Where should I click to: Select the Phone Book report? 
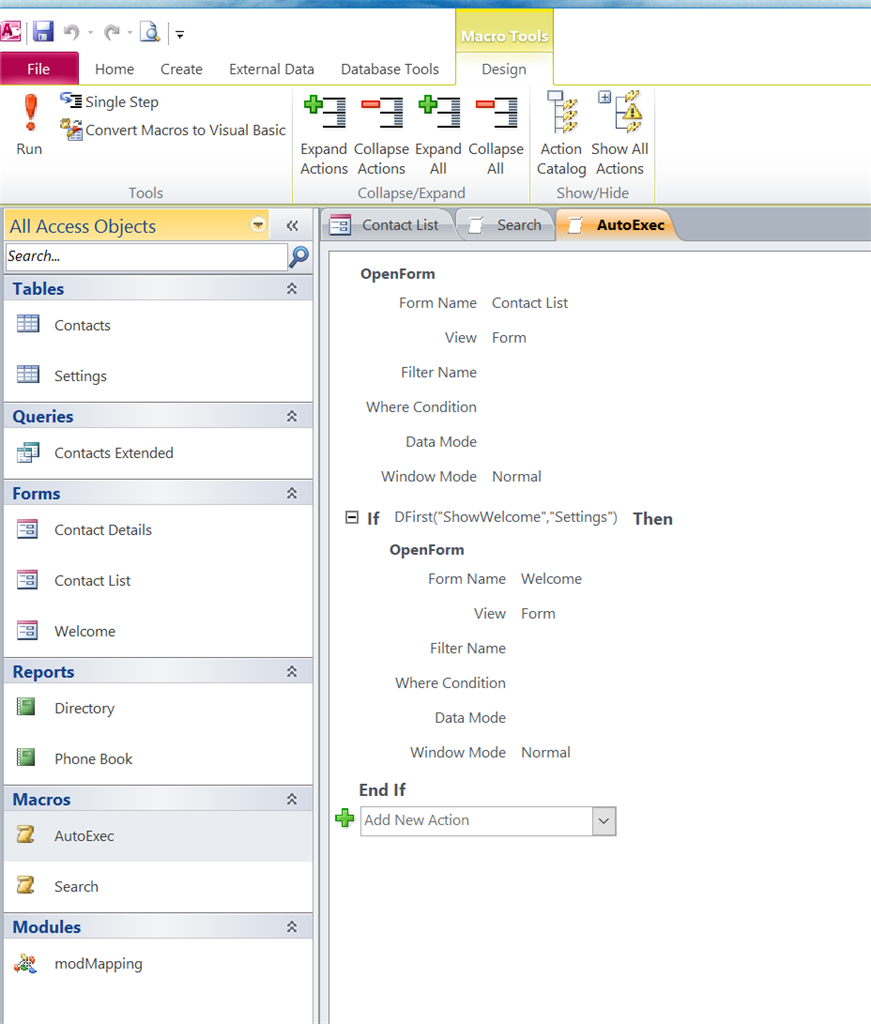(x=158, y=759)
